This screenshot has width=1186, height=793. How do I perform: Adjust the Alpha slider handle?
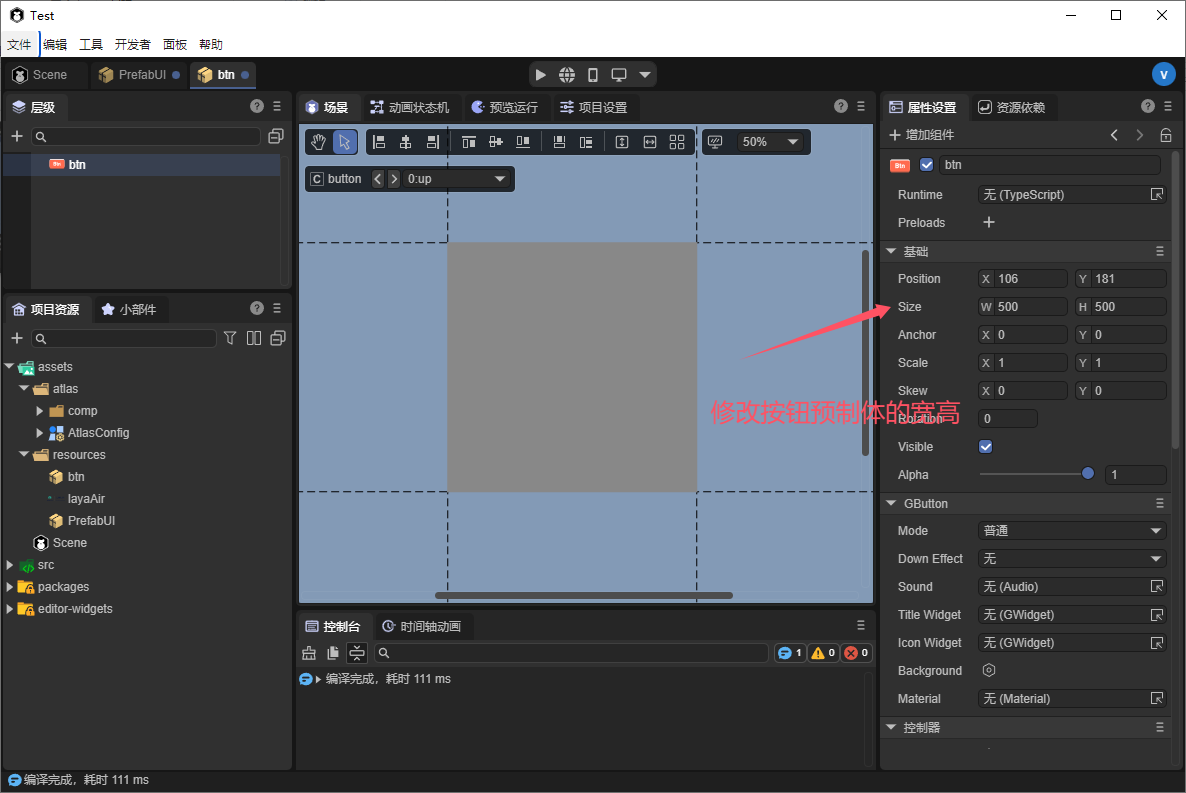(1088, 475)
